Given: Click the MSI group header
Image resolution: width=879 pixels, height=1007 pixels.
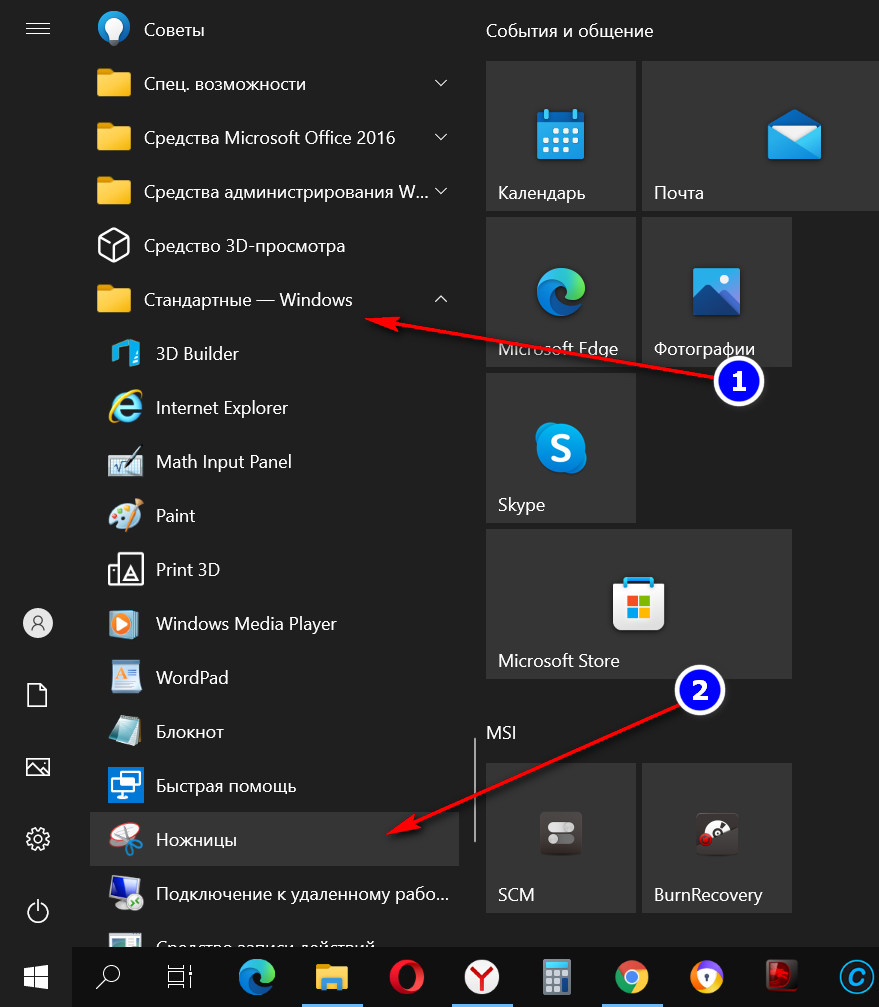Looking at the screenshot, I should pos(501,733).
